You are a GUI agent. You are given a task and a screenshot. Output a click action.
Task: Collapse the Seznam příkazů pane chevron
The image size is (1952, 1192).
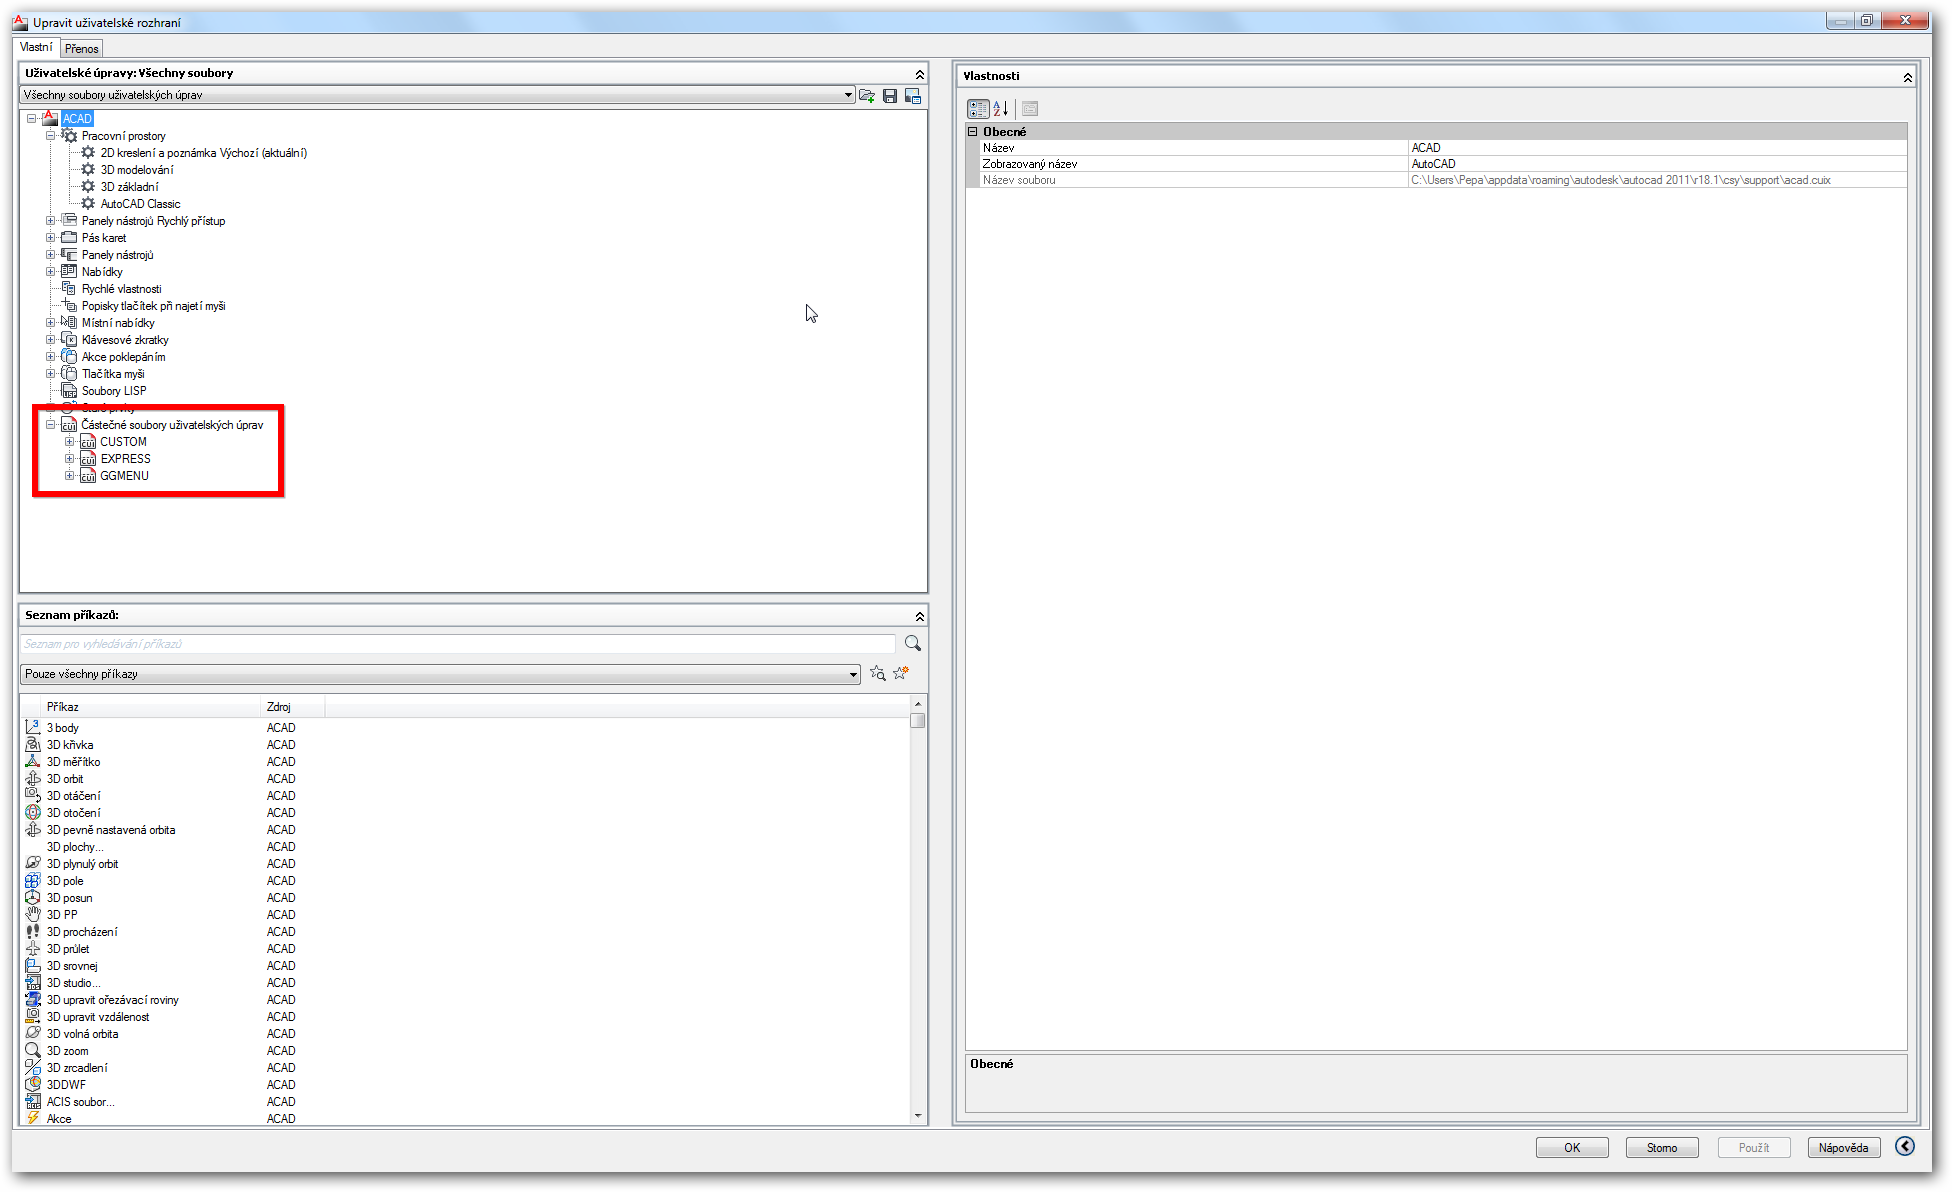(x=919, y=616)
